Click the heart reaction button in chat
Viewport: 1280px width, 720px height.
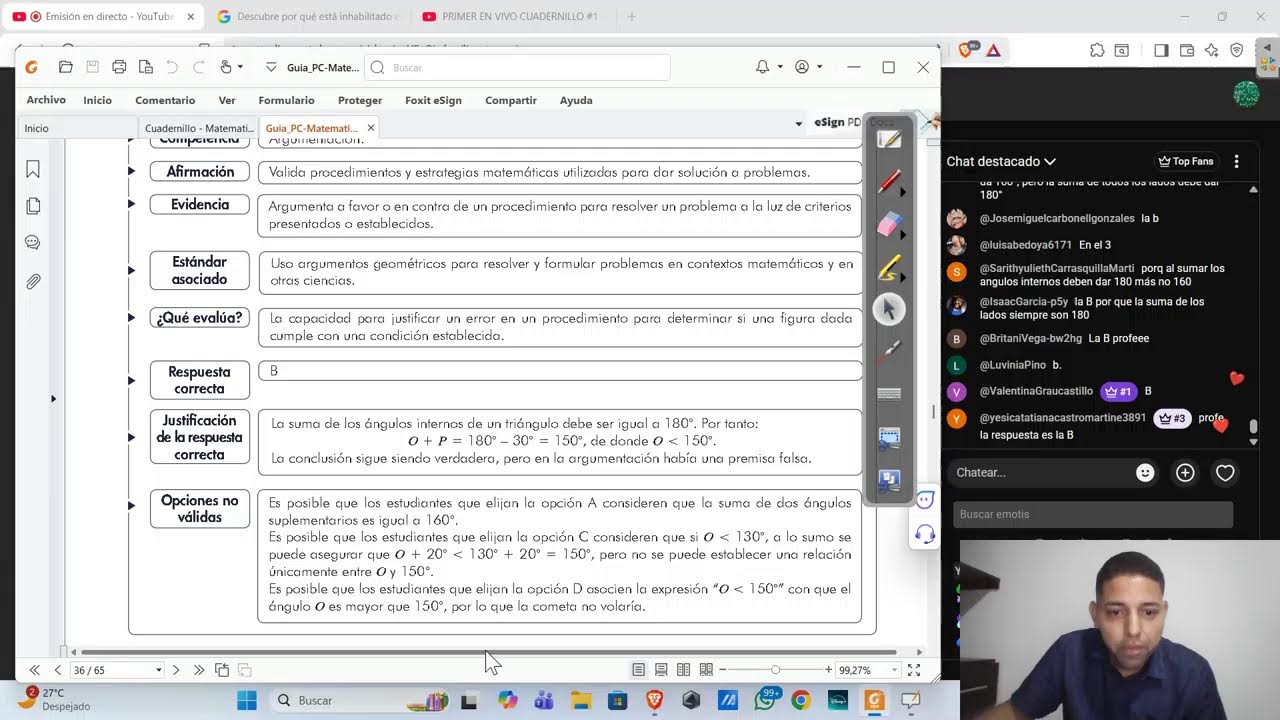(x=1225, y=472)
